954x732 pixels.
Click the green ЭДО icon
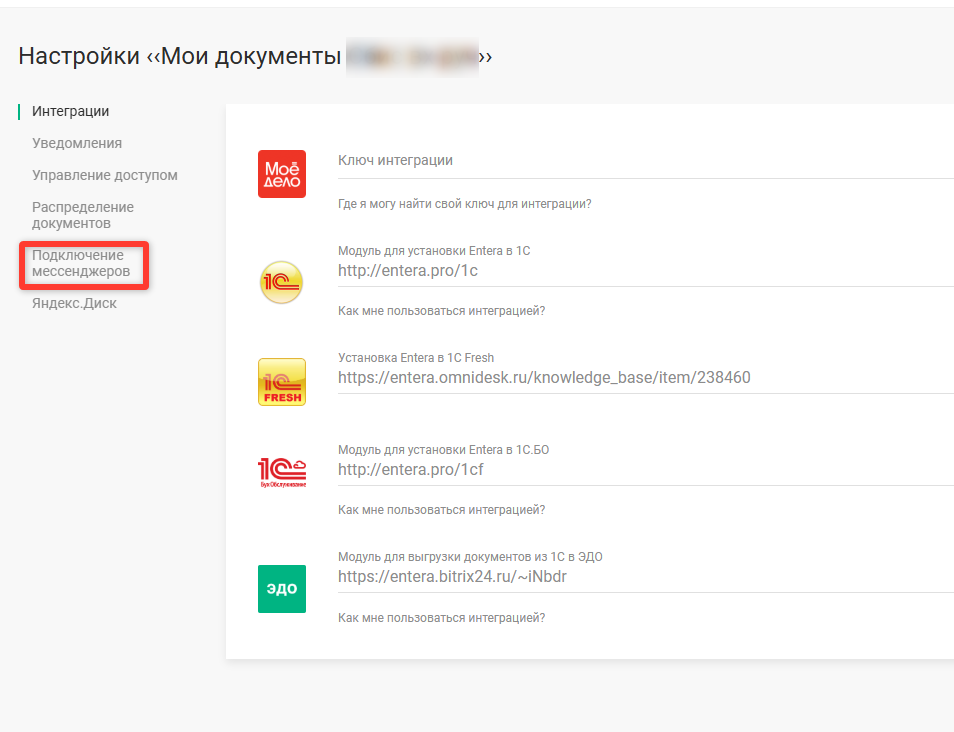click(282, 589)
